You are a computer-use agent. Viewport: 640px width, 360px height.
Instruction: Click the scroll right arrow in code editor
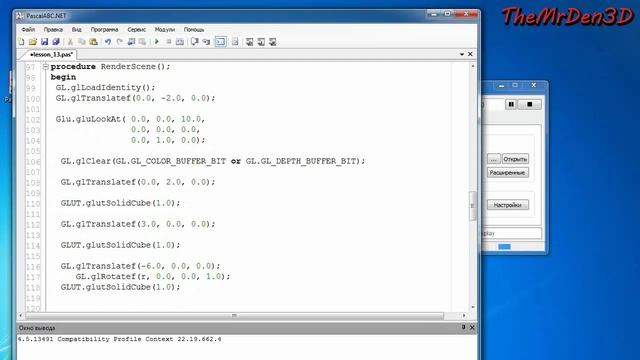464,316
